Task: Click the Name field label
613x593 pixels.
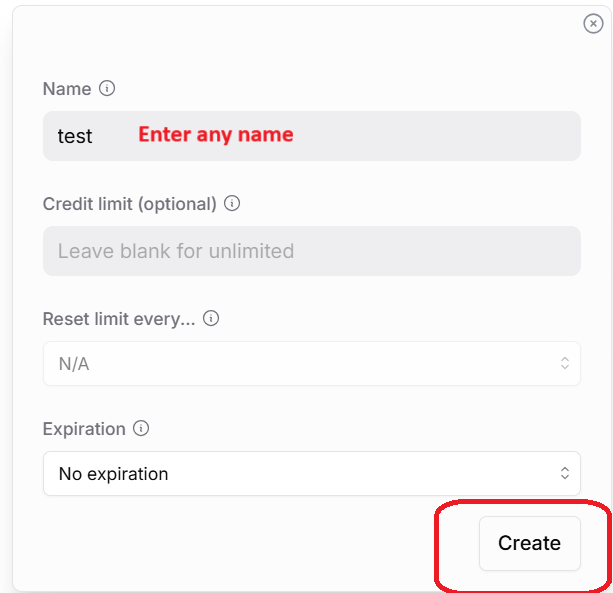Action: [x=67, y=89]
